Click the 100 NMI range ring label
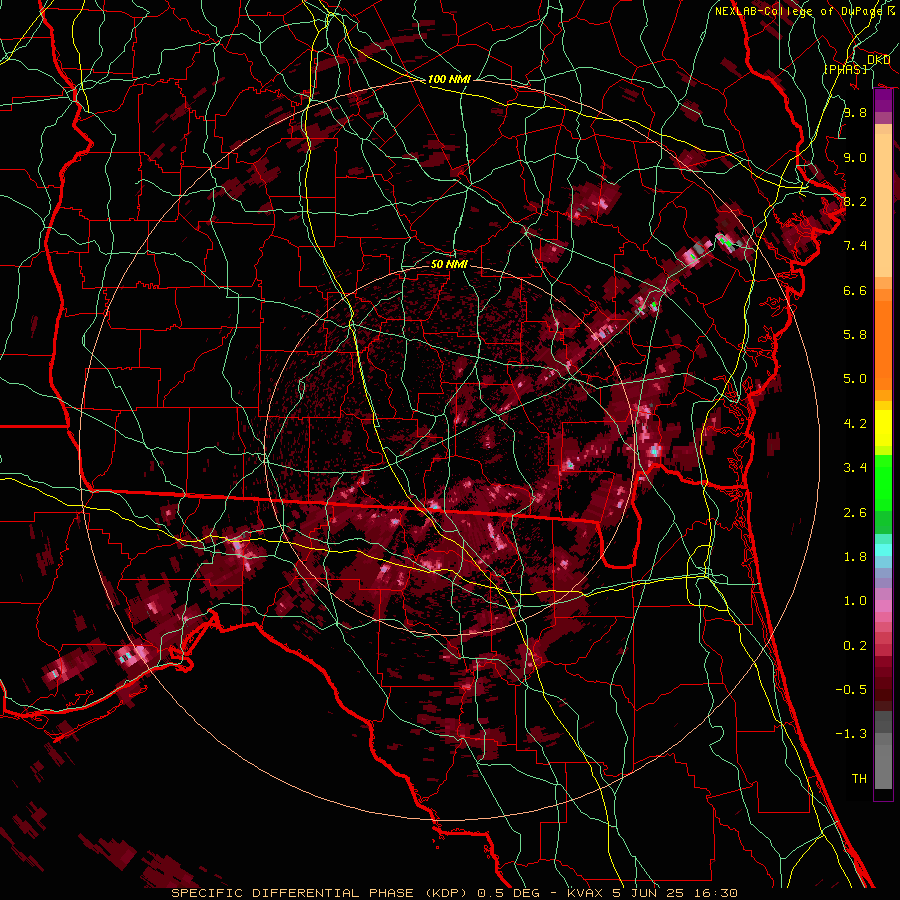 click(449, 79)
